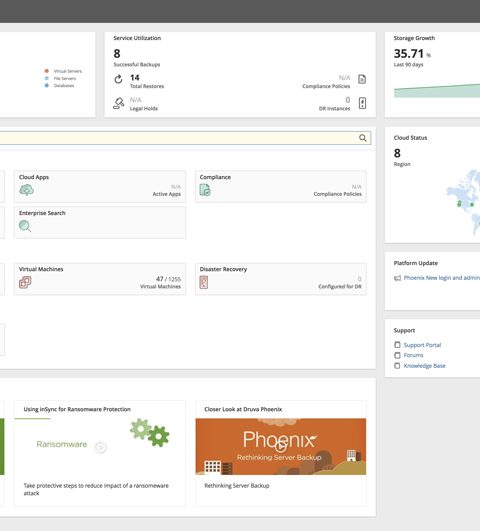This screenshot has width=480, height=531.
Task: Click the icon beside Forums
Action: coord(397,355)
